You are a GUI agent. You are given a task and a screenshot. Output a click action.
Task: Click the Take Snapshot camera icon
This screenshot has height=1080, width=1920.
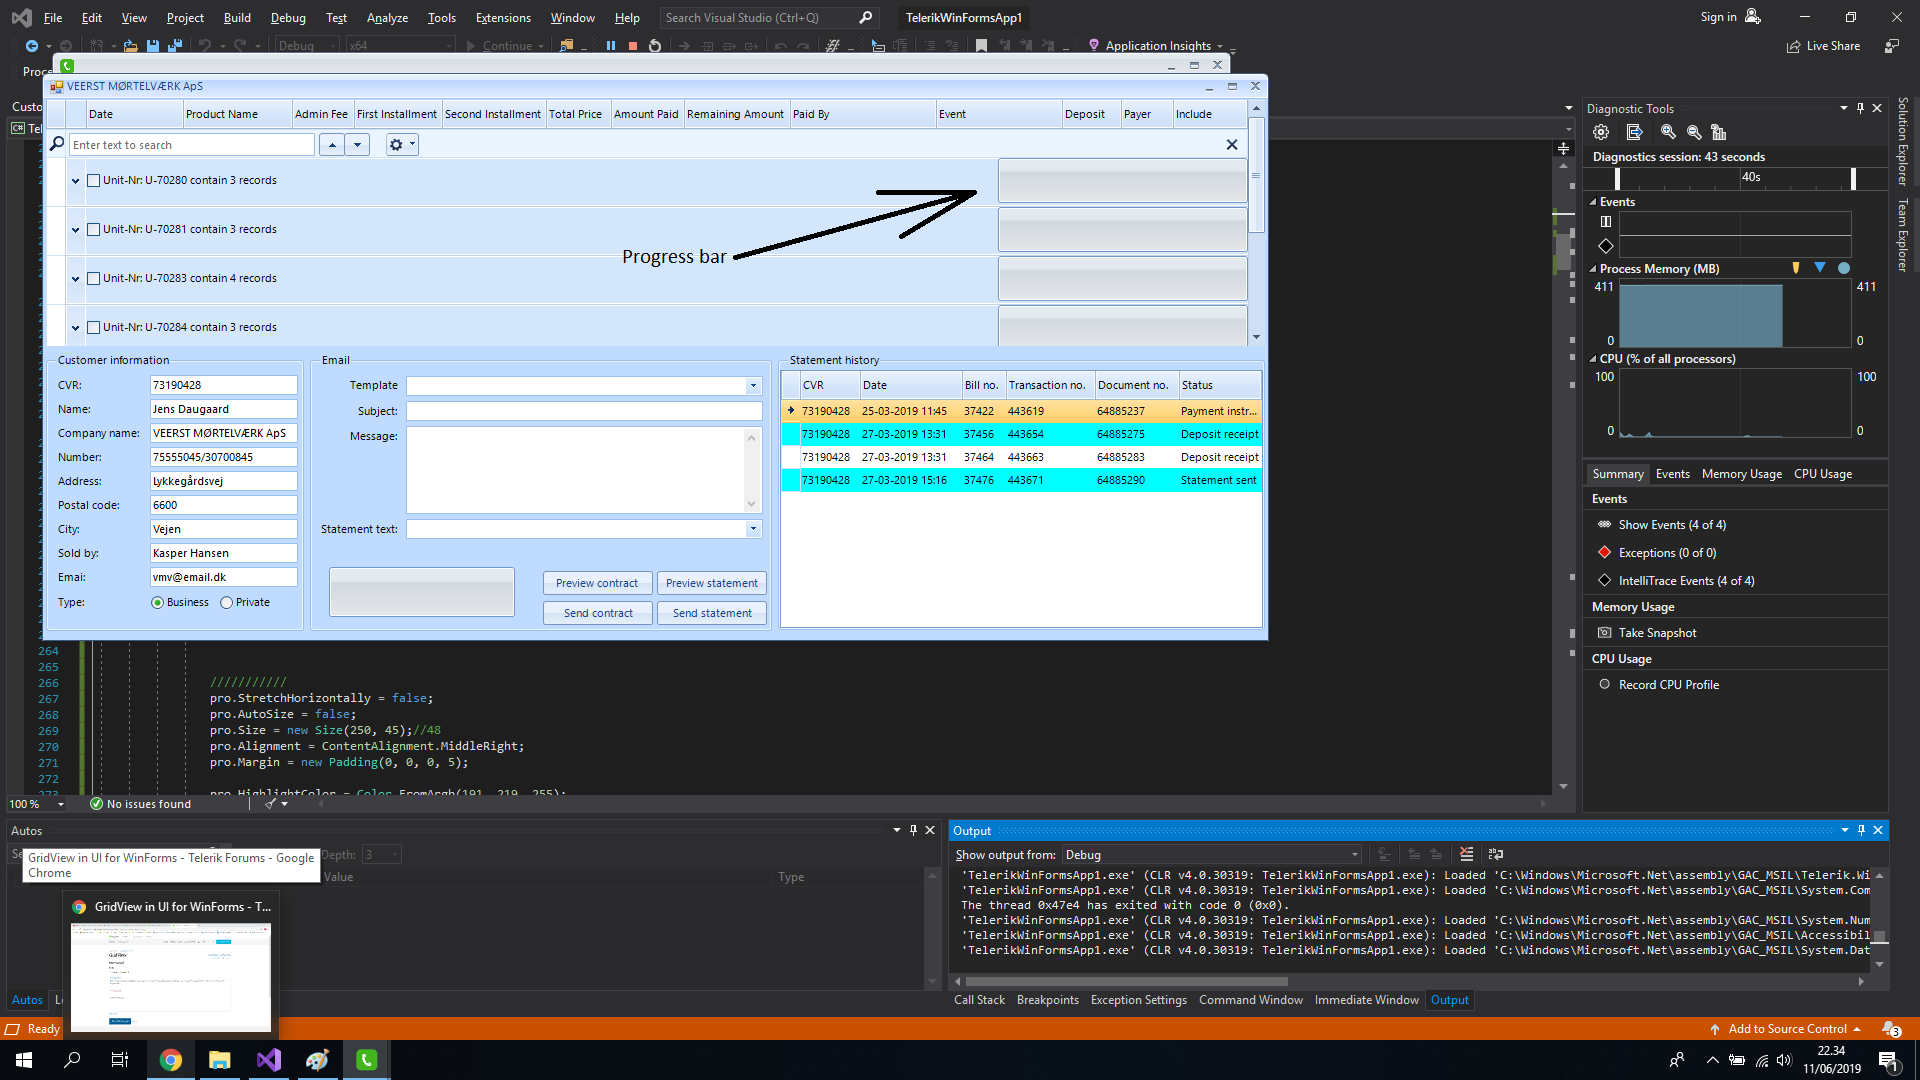[1605, 633]
